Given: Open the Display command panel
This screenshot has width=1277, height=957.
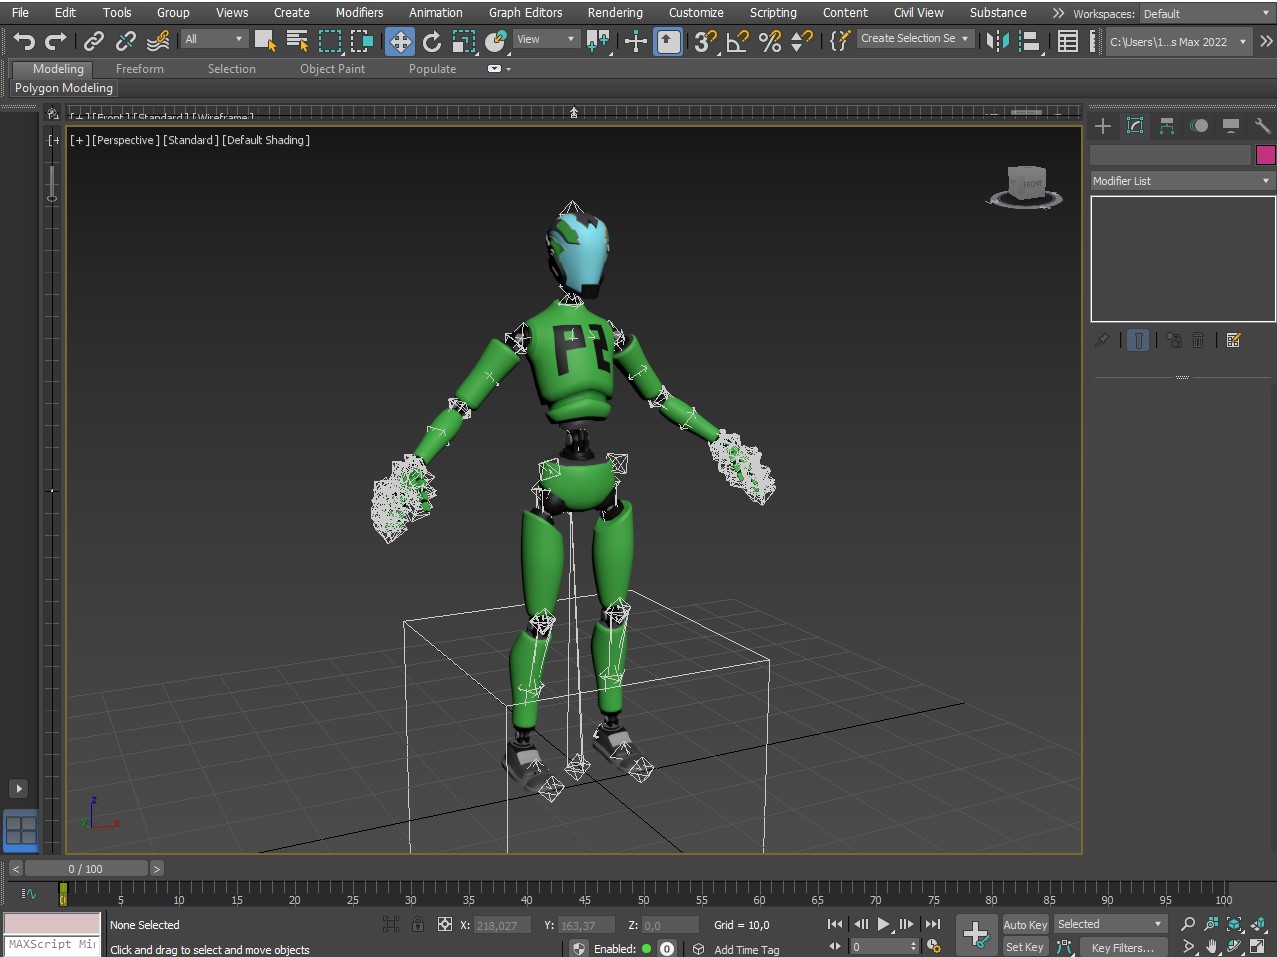Looking at the screenshot, I should (x=1231, y=125).
